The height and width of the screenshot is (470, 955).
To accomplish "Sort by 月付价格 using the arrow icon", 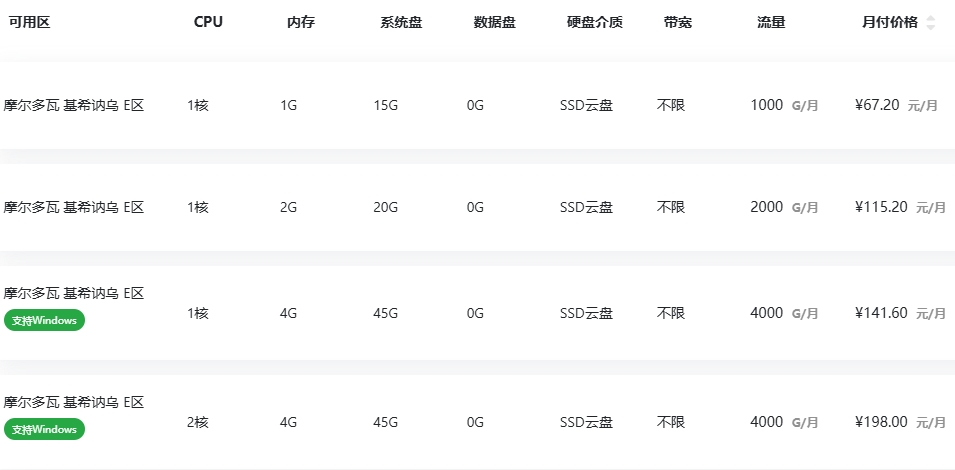I will click(x=930, y=23).
